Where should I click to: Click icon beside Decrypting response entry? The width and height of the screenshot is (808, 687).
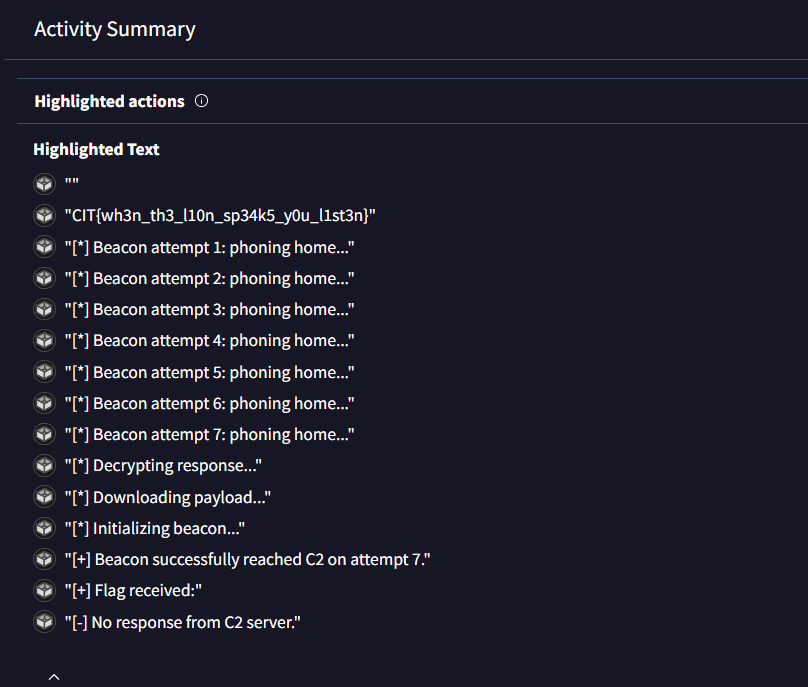[x=44, y=465]
